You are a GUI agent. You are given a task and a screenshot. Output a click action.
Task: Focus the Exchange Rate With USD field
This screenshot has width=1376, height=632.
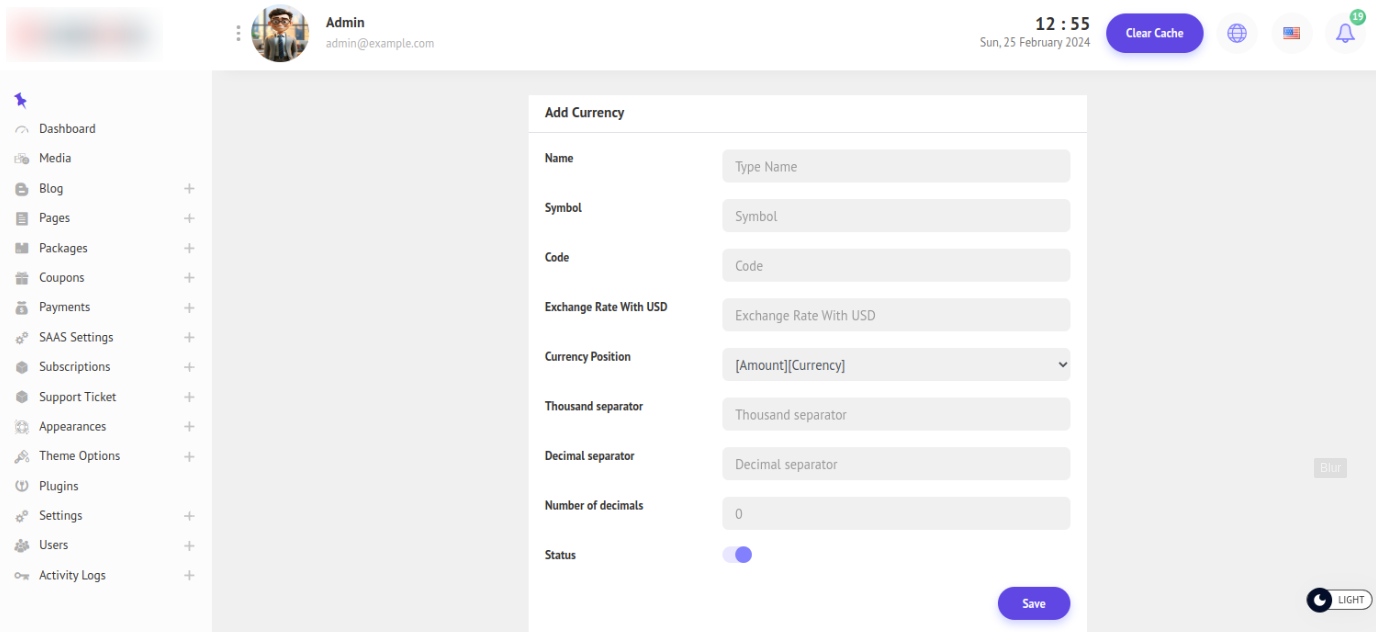895,315
